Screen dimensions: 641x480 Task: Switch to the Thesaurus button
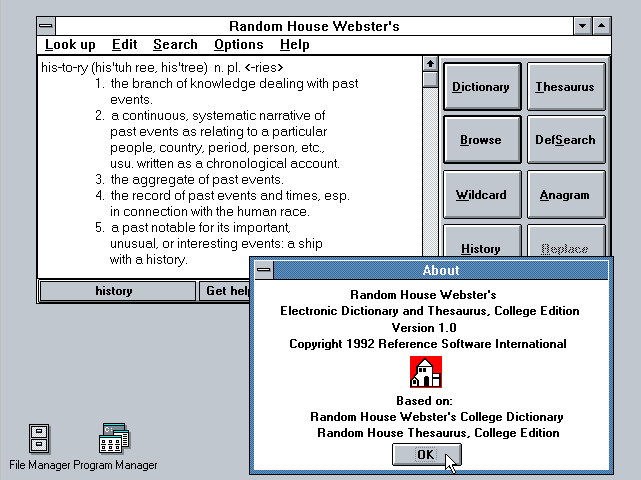[x=566, y=87]
